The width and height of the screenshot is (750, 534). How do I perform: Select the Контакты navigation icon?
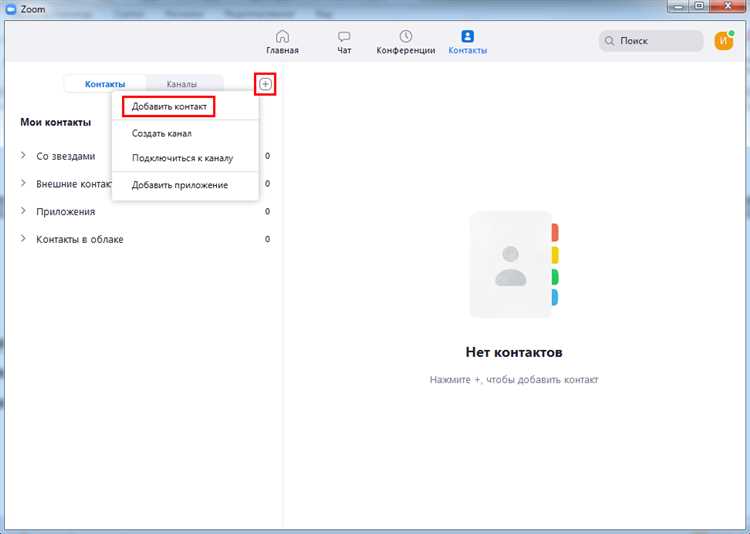(467, 37)
